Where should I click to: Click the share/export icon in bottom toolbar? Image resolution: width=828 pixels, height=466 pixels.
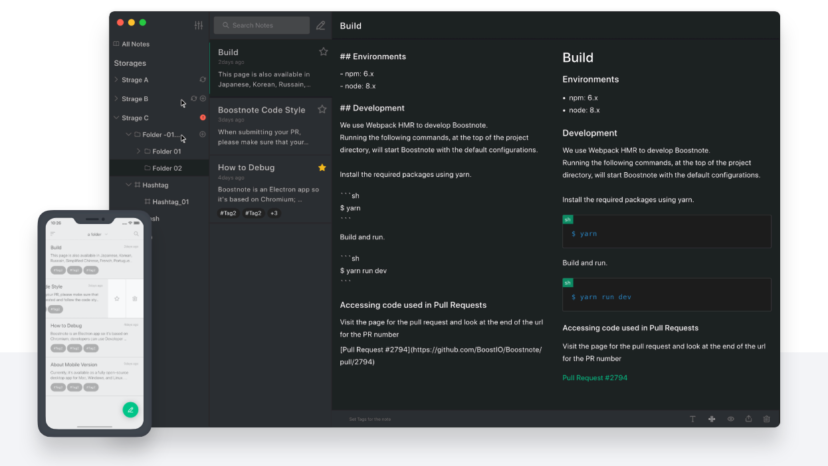tap(748, 419)
